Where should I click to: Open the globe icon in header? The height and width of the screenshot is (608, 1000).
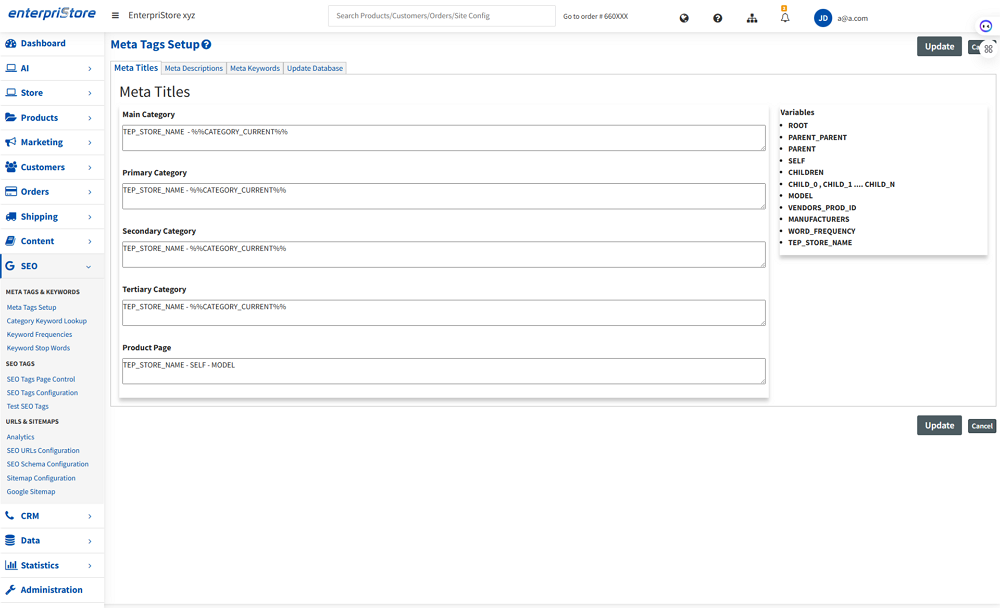pos(684,18)
